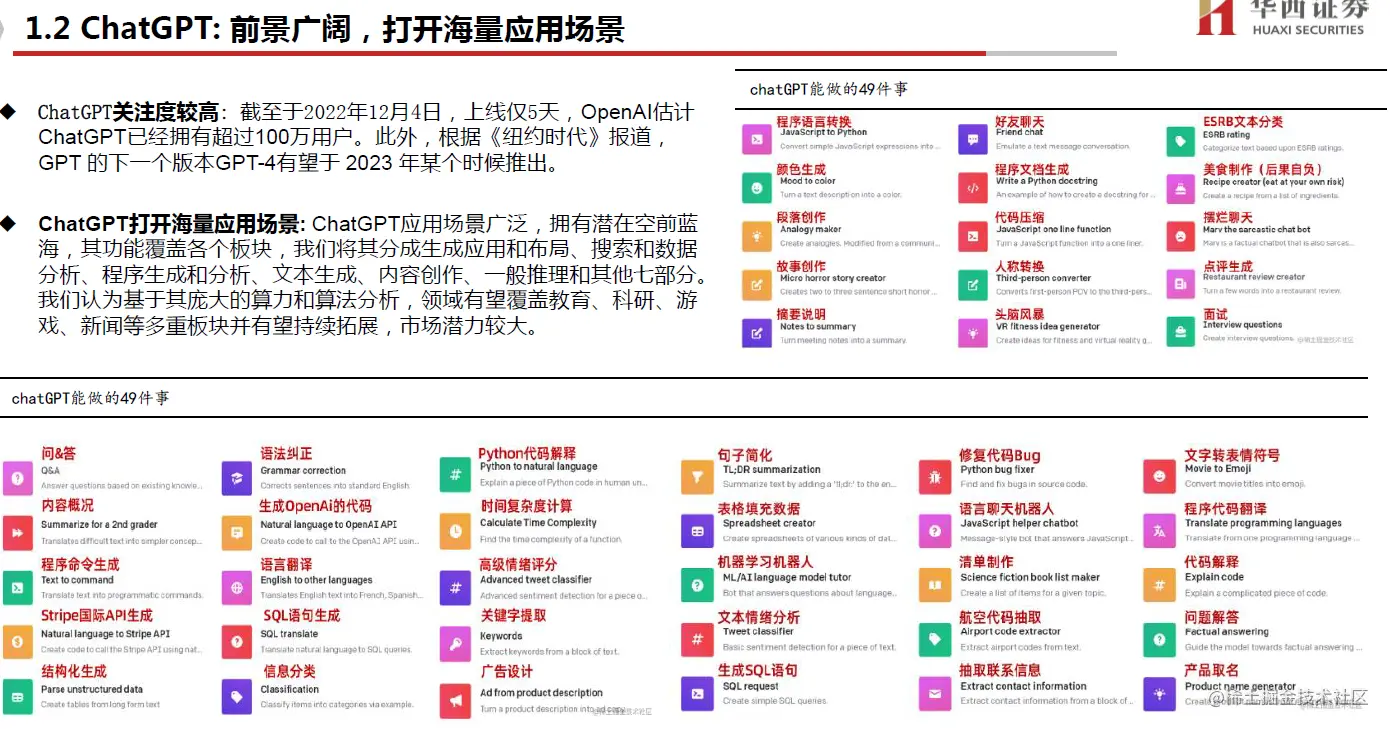This screenshot has width=1390, height=729.
Task: Click the SQL translate red icon
Action: (237, 641)
